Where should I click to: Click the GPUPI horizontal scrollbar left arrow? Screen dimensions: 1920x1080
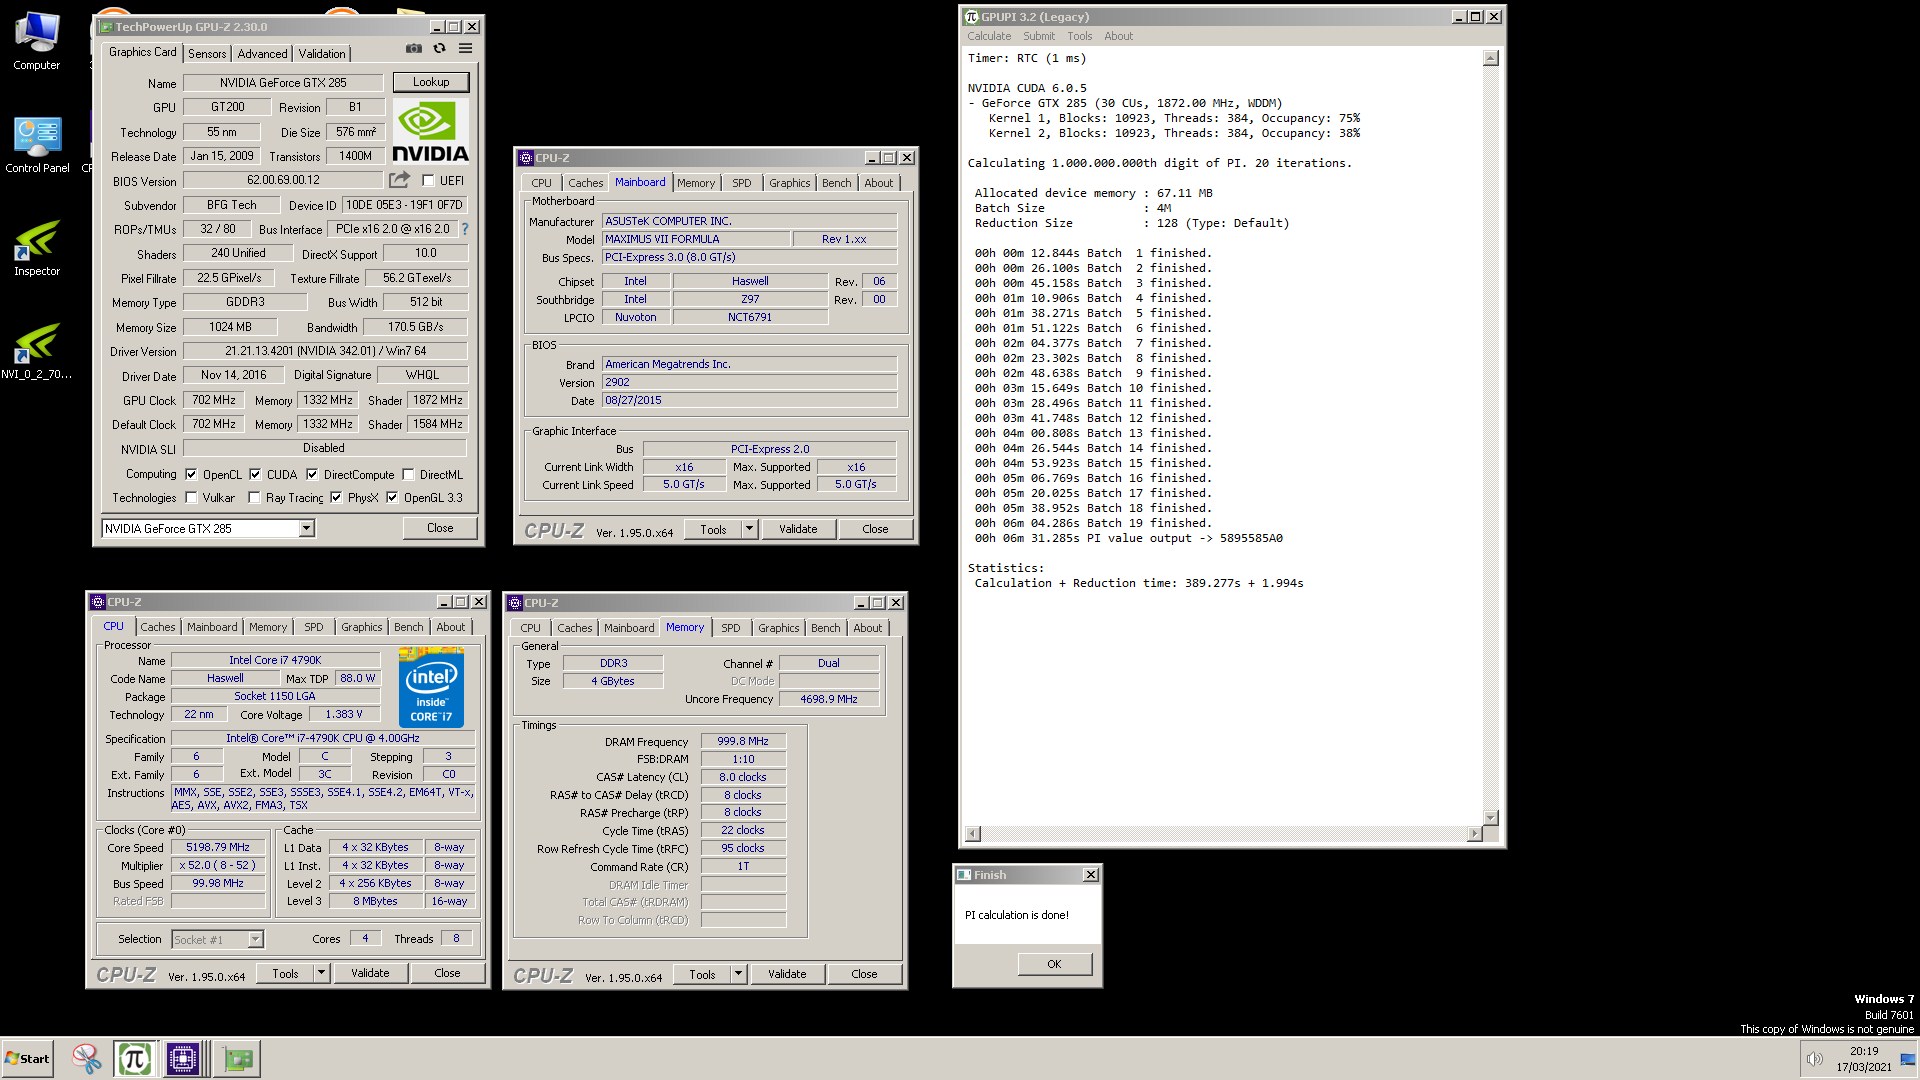coord(973,834)
